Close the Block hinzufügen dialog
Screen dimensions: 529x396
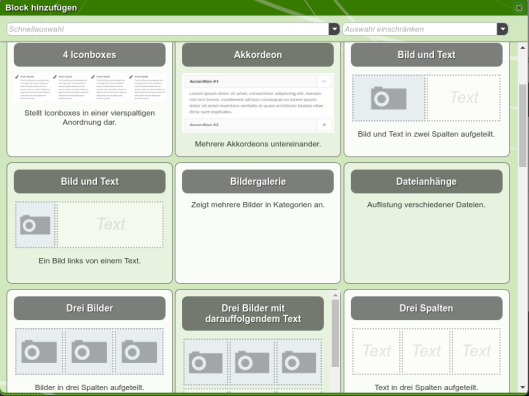(519, 7)
